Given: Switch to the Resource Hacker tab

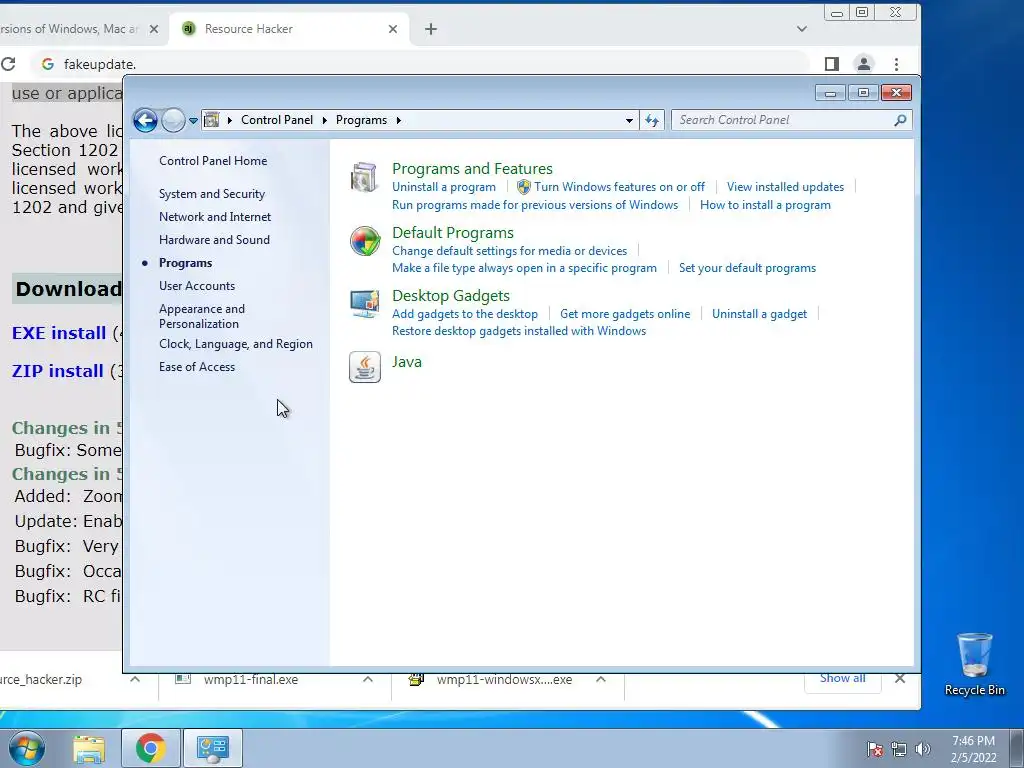Looking at the screenshot, I should click(x=288, y=29).
